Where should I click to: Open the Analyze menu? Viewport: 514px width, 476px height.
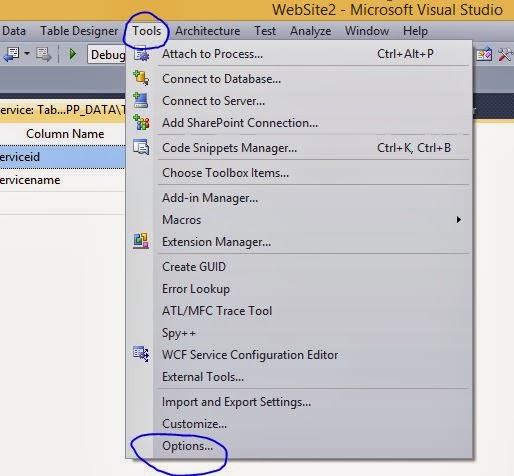pyautogui.click(x=310, y=31)
